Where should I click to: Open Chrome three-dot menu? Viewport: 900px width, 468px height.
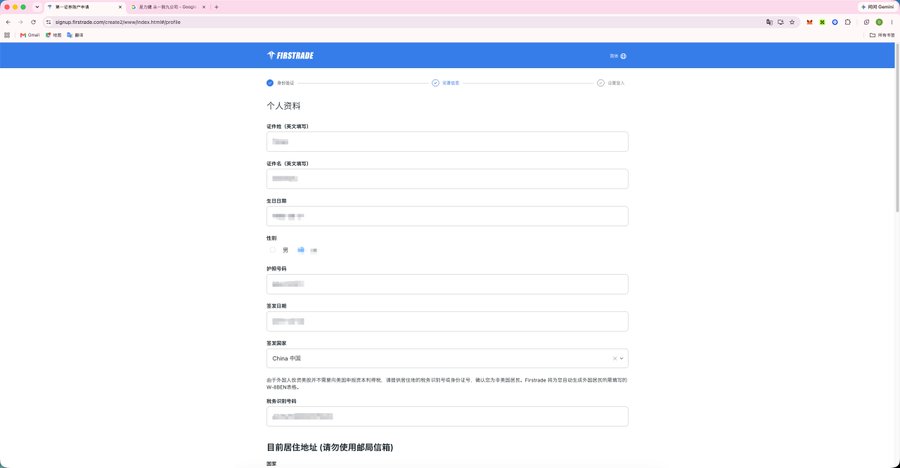892,22
